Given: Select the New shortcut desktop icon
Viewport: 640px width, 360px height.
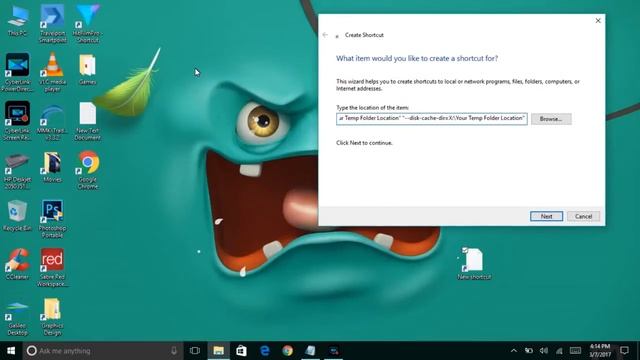Looking at the screenshot, I should 474,264.
